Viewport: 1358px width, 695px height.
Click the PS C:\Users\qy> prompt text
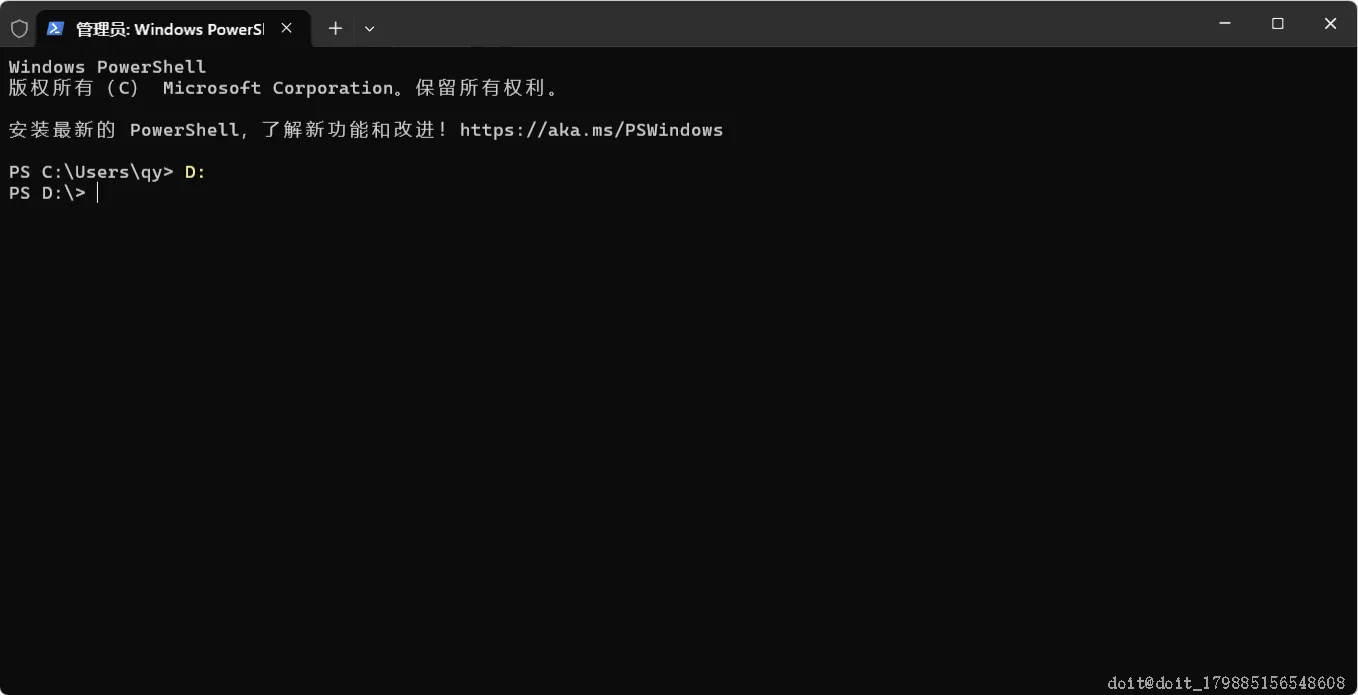coord(91,172)
